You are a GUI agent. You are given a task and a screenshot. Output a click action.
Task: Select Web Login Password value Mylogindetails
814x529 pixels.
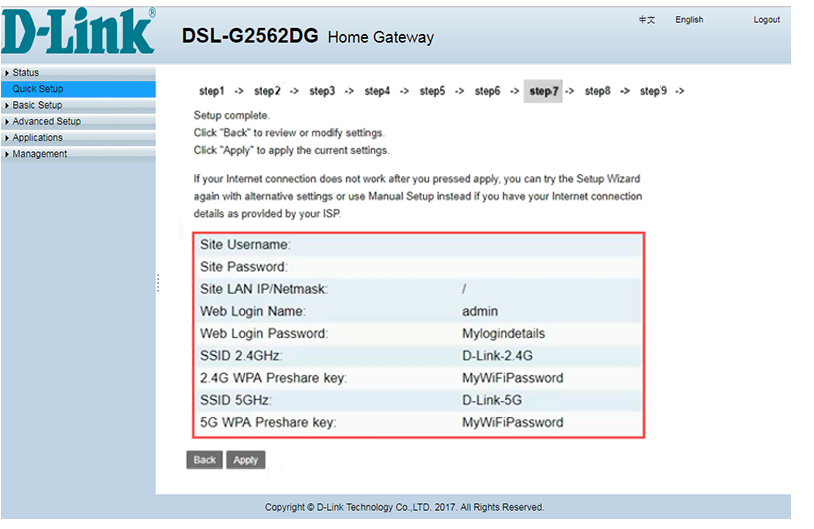click(x=504, y=334)
